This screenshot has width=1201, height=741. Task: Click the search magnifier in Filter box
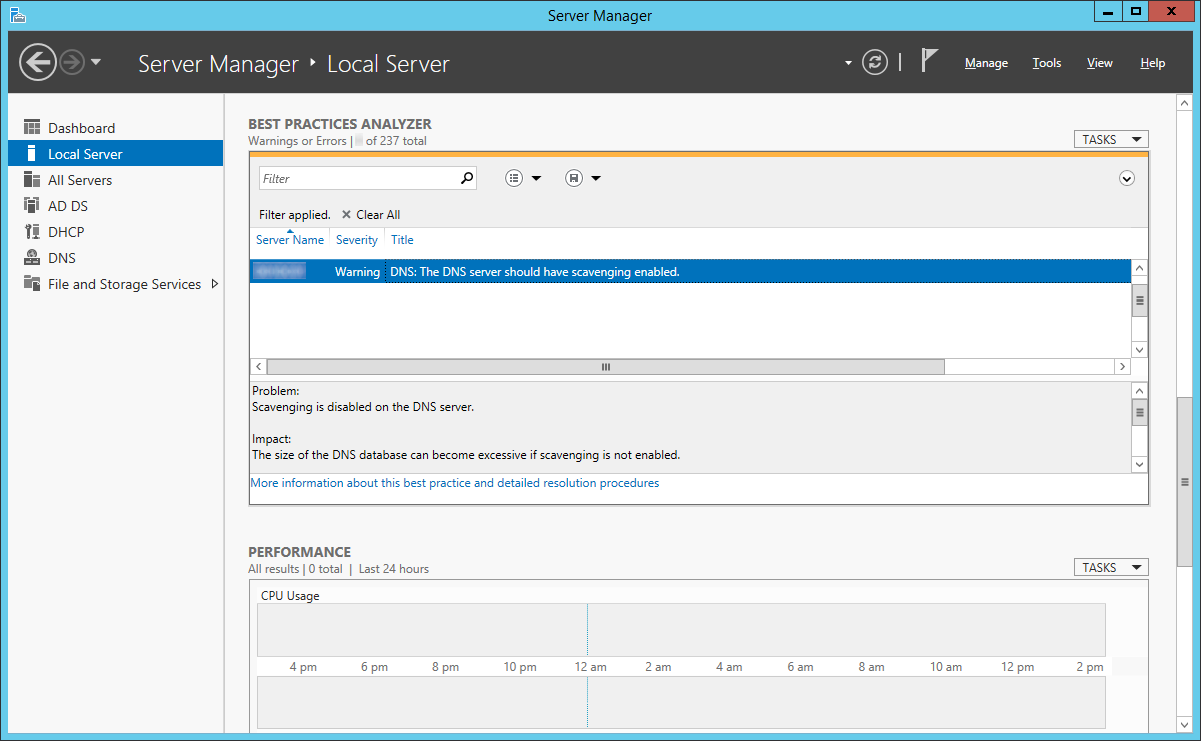pos(466,178)
